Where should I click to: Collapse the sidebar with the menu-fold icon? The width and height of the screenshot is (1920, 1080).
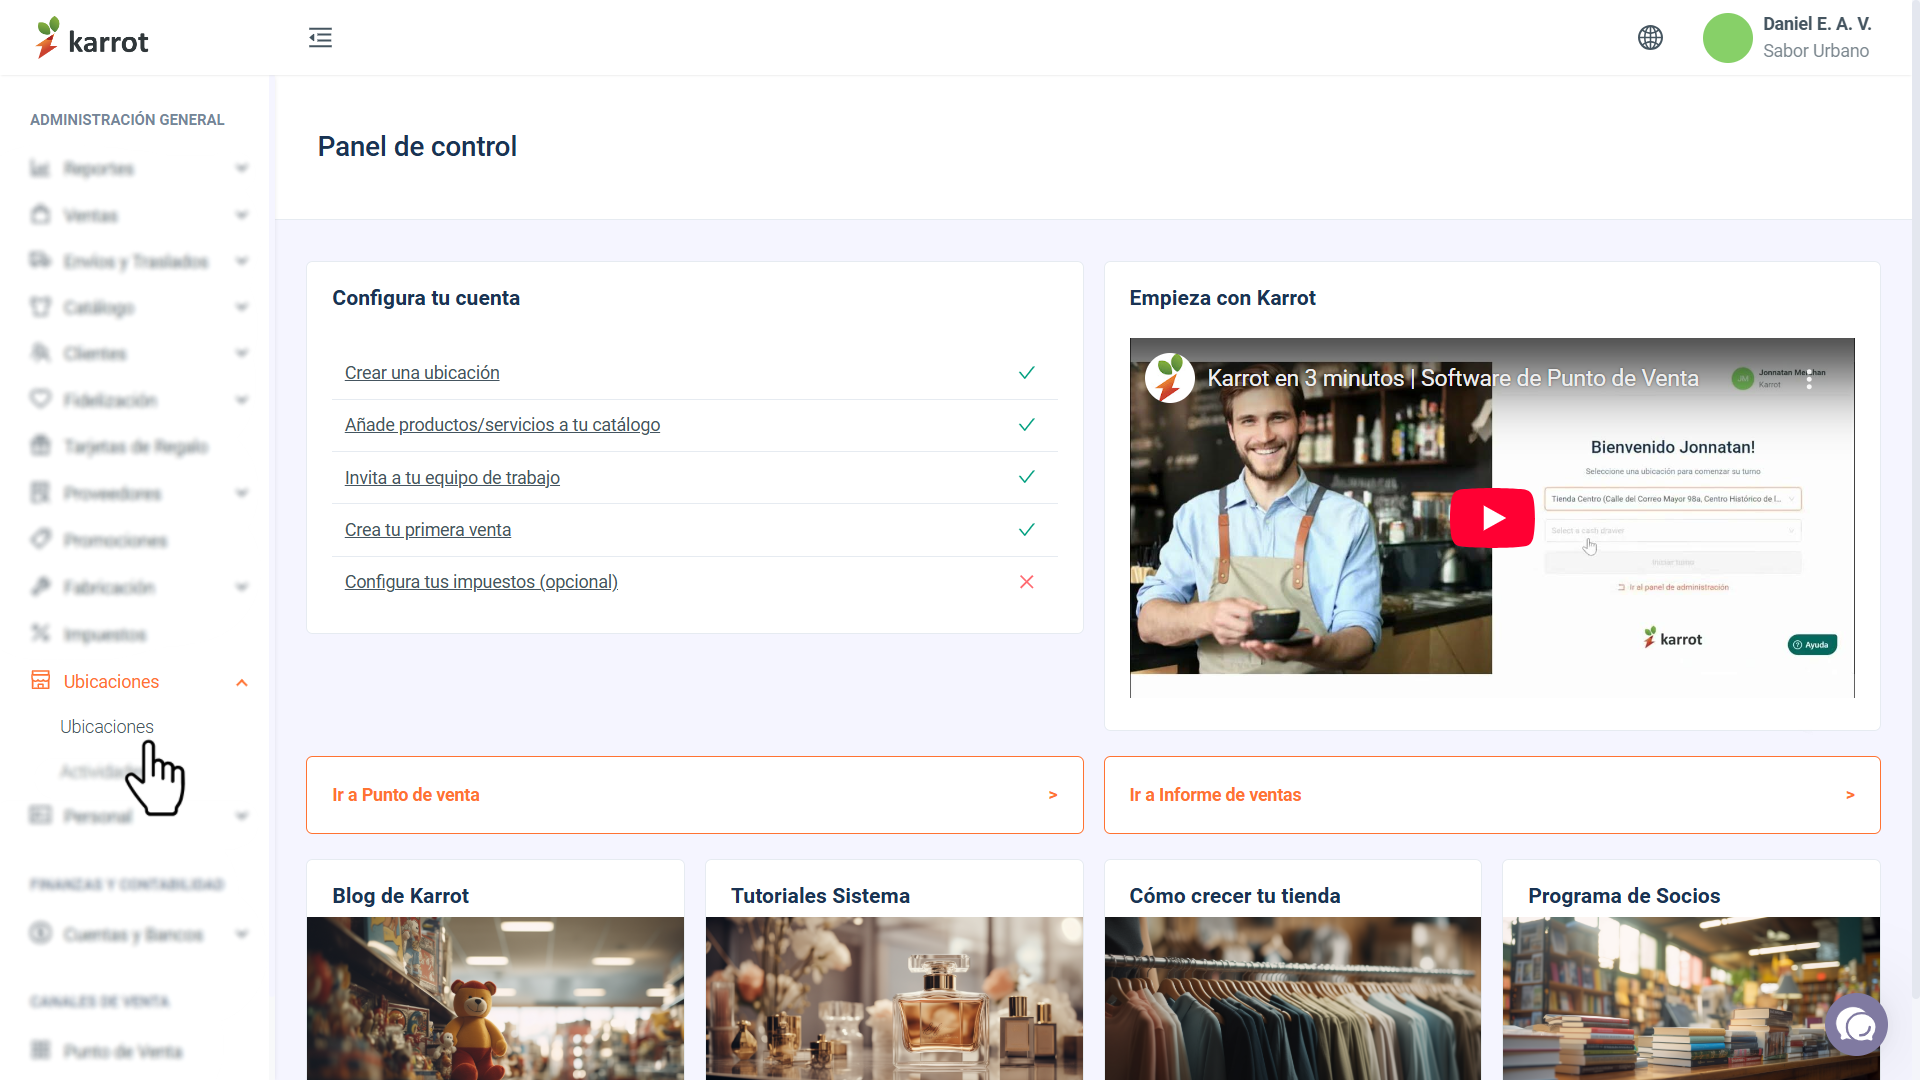point(320,38)
